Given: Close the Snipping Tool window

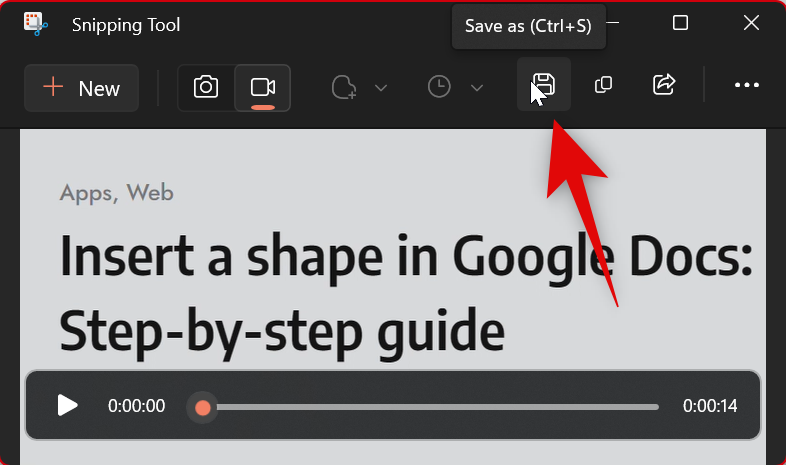Looking at the screenshot, I should 751,23.
